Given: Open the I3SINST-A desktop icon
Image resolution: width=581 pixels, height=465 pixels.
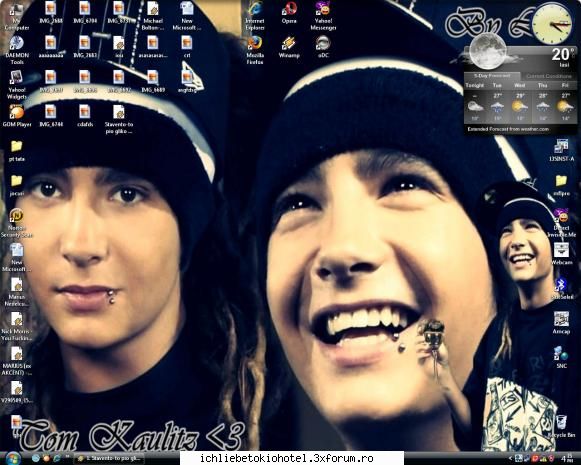Looking at the screenshot, I should point(562,150).
